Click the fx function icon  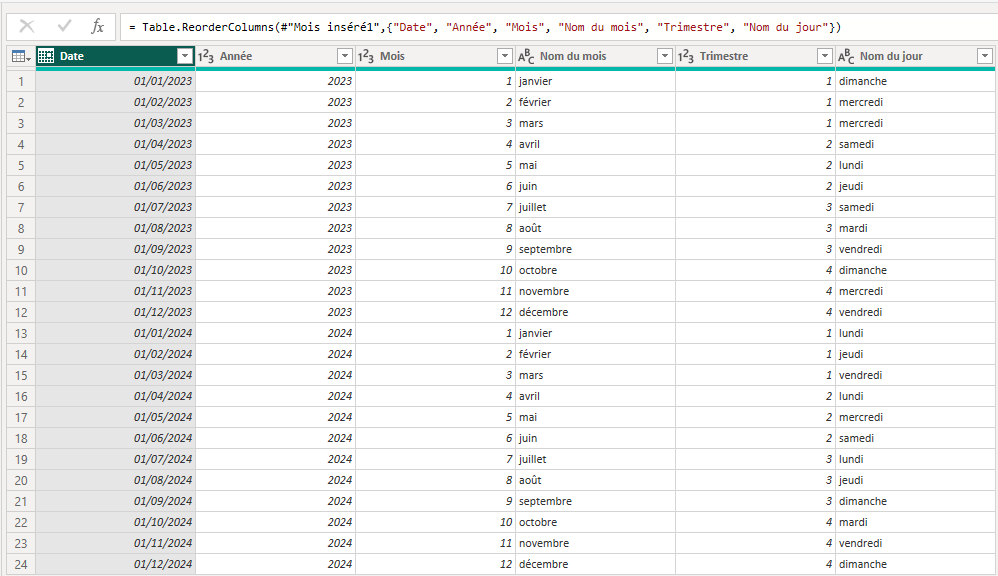pyautogui.click(x=97, y=26)
